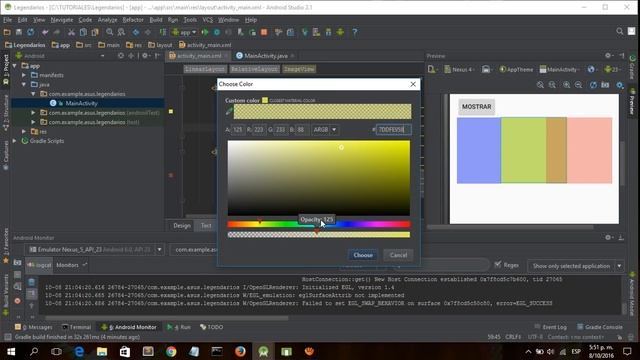Open the Refactor menu
640x360 pixels.
tap(133, 20)
